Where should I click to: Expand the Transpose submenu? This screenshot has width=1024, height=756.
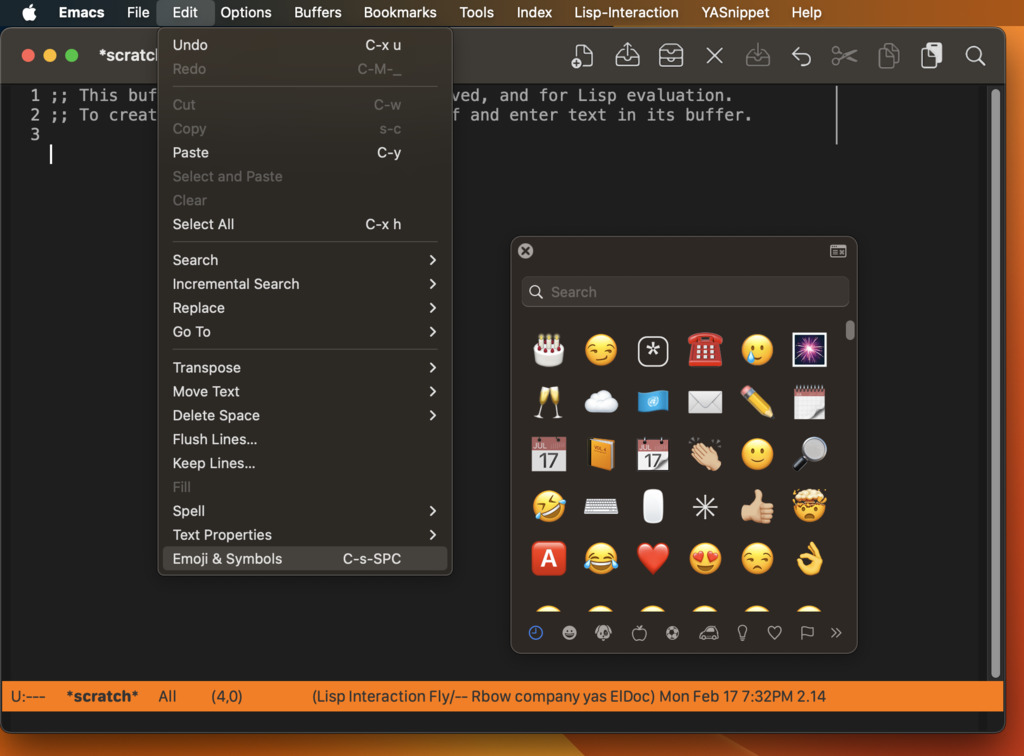point(305,368)
